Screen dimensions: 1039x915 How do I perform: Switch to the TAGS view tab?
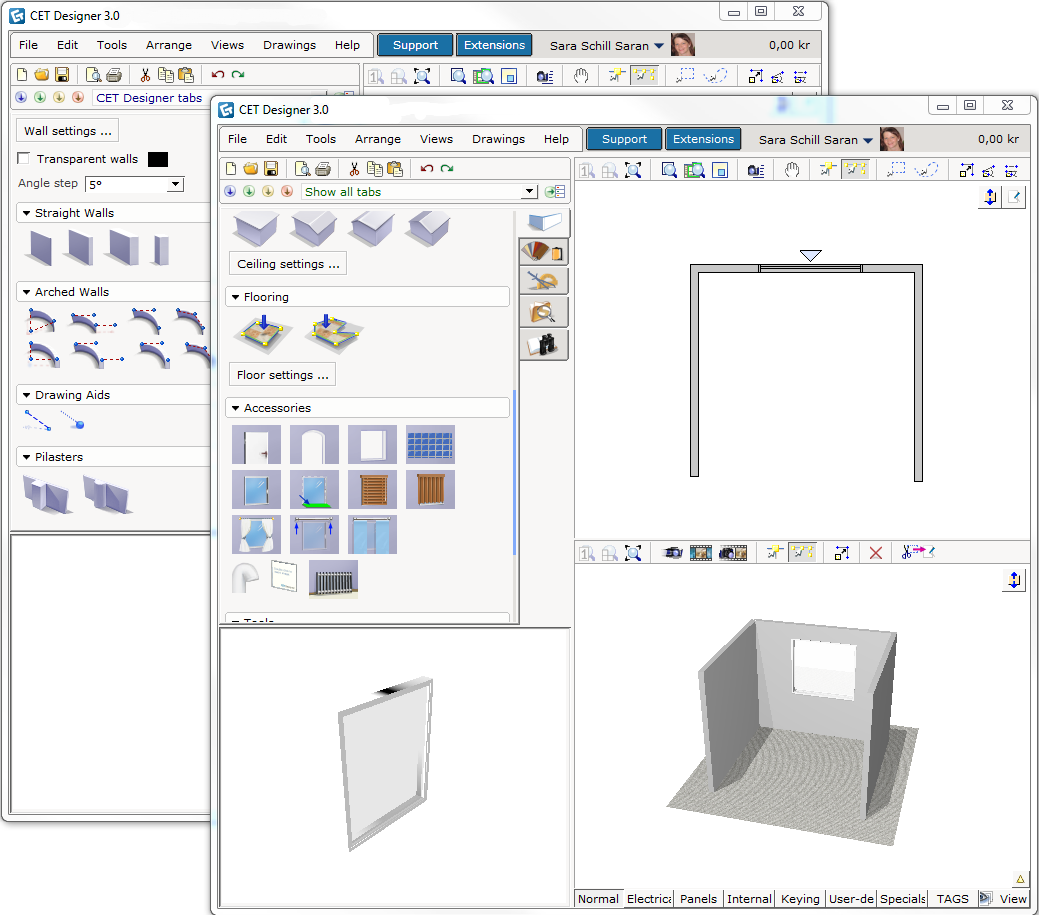pyautogui.click(x=952, y=898)
